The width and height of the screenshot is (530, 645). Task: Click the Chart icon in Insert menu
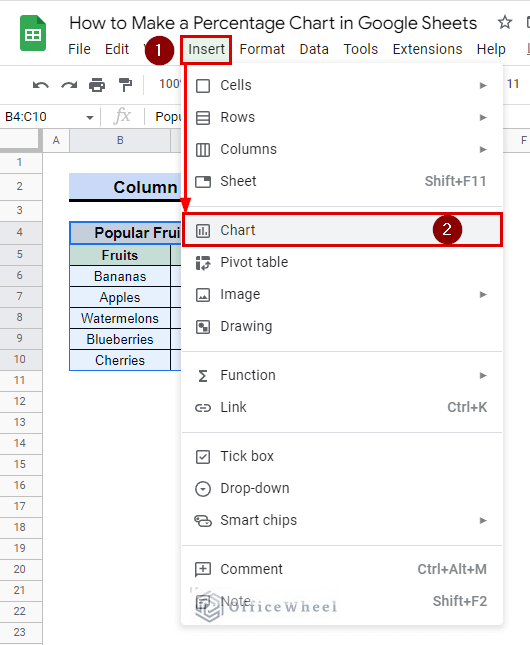[x=203, y=231]
